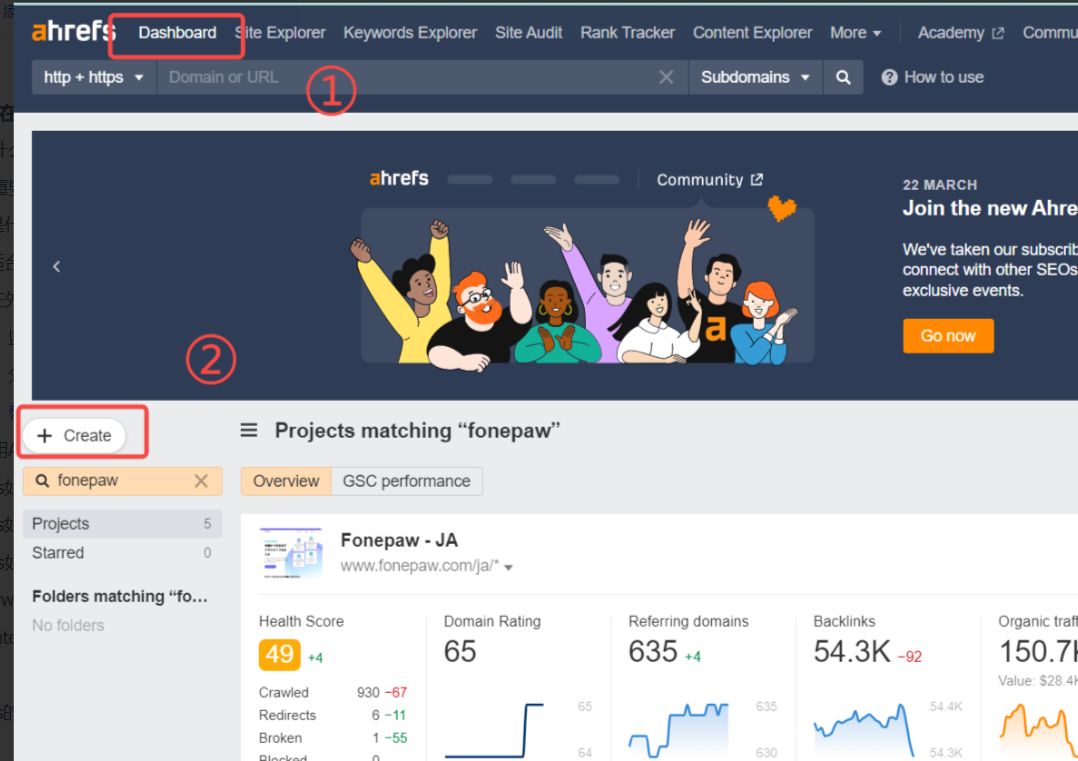Switch to GSC performance tab
Image resolution: width=1078 pixels, height=761 pixels.
407,481
